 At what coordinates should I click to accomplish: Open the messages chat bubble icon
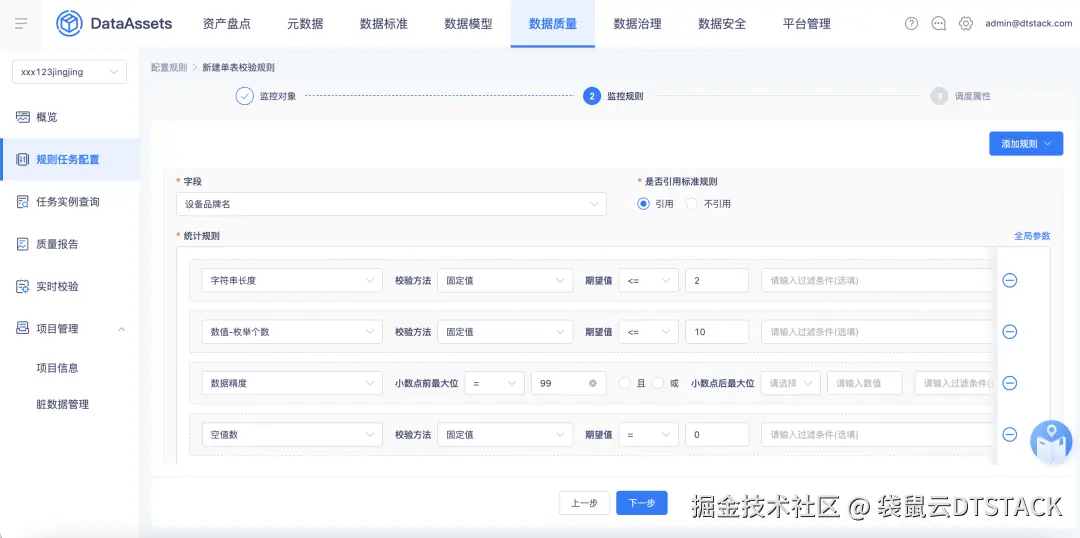click(938, 23)
